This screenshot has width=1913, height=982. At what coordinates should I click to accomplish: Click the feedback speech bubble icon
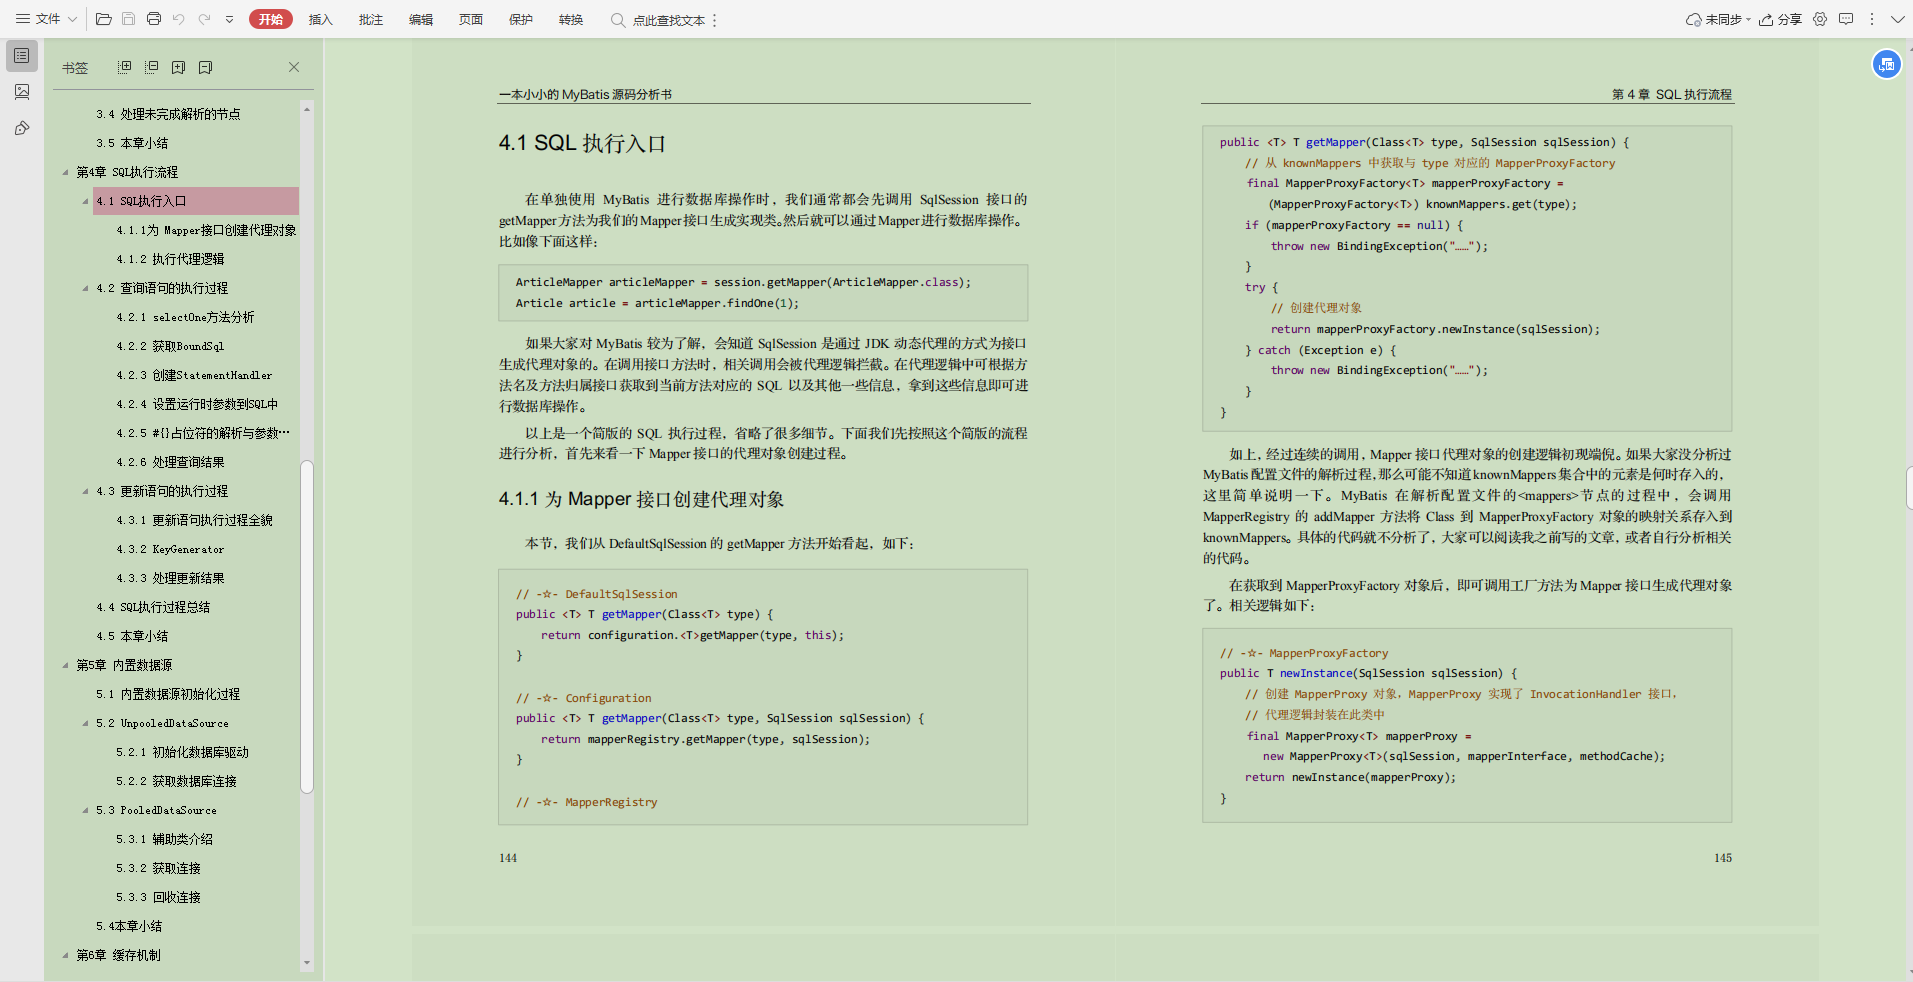click(1846, 19)
